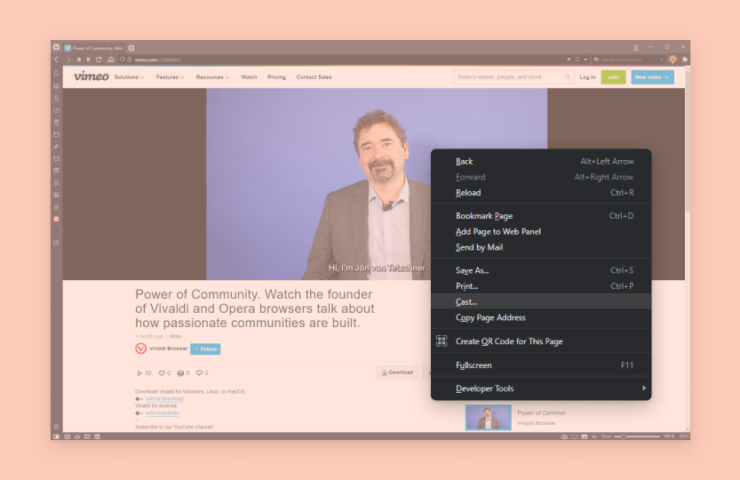Open the Contact Sales link
This screenshot has height=480, width=740.
coord(314,77)
